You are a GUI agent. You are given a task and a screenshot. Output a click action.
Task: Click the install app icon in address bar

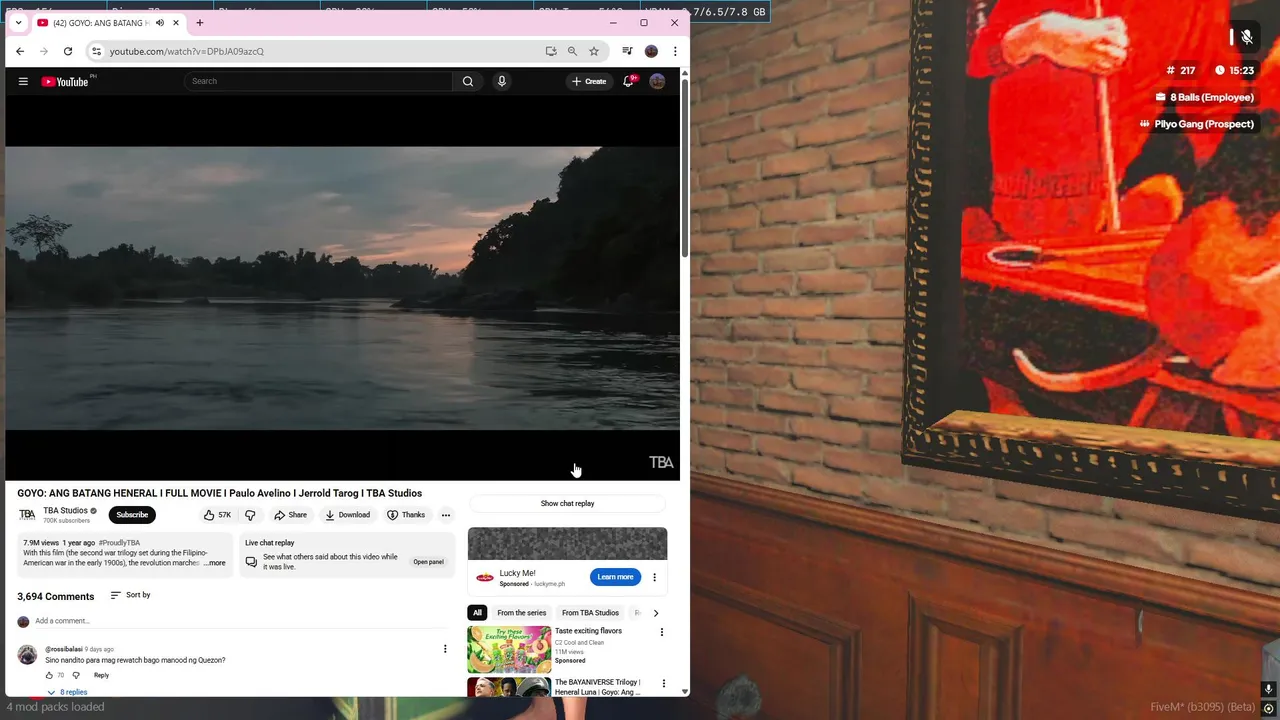(x=551, y=51)
